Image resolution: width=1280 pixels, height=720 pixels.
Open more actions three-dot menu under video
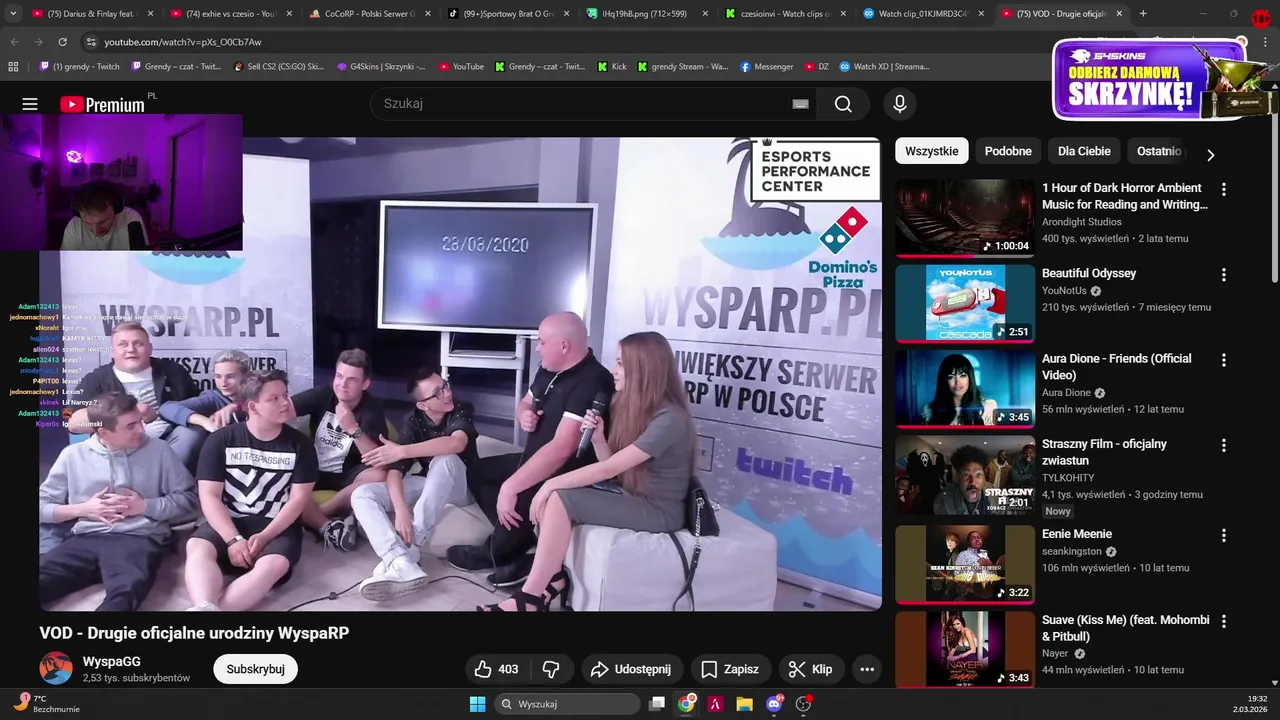867,669
